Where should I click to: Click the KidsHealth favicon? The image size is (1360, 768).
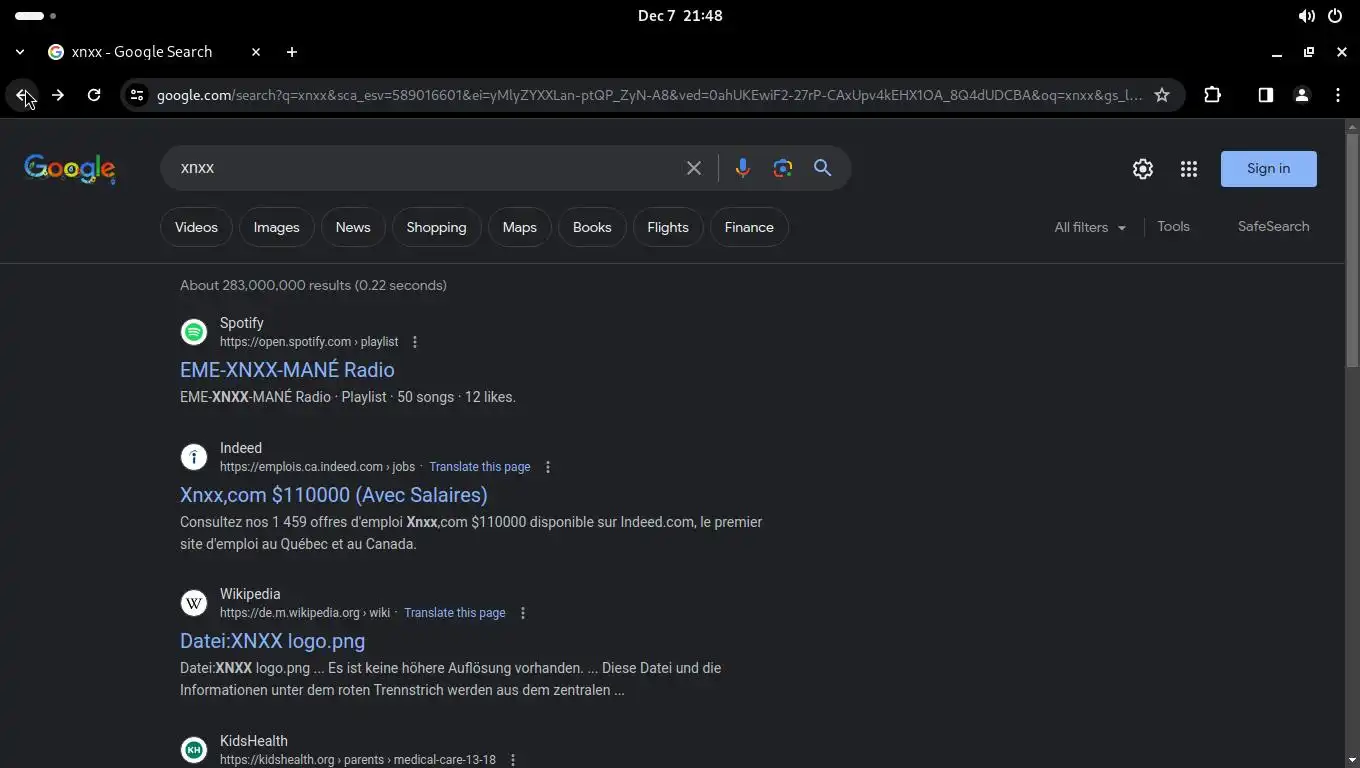(194, 750)
